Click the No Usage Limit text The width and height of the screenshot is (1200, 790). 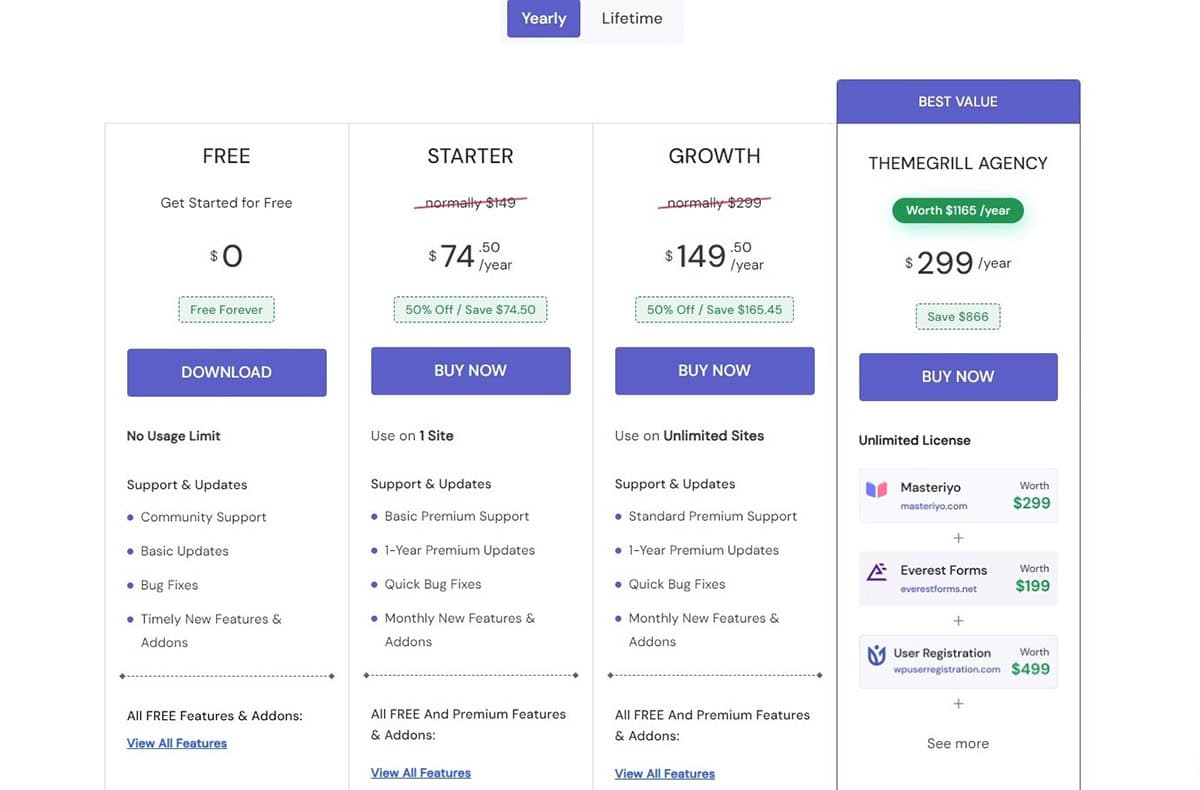[174, 436]
